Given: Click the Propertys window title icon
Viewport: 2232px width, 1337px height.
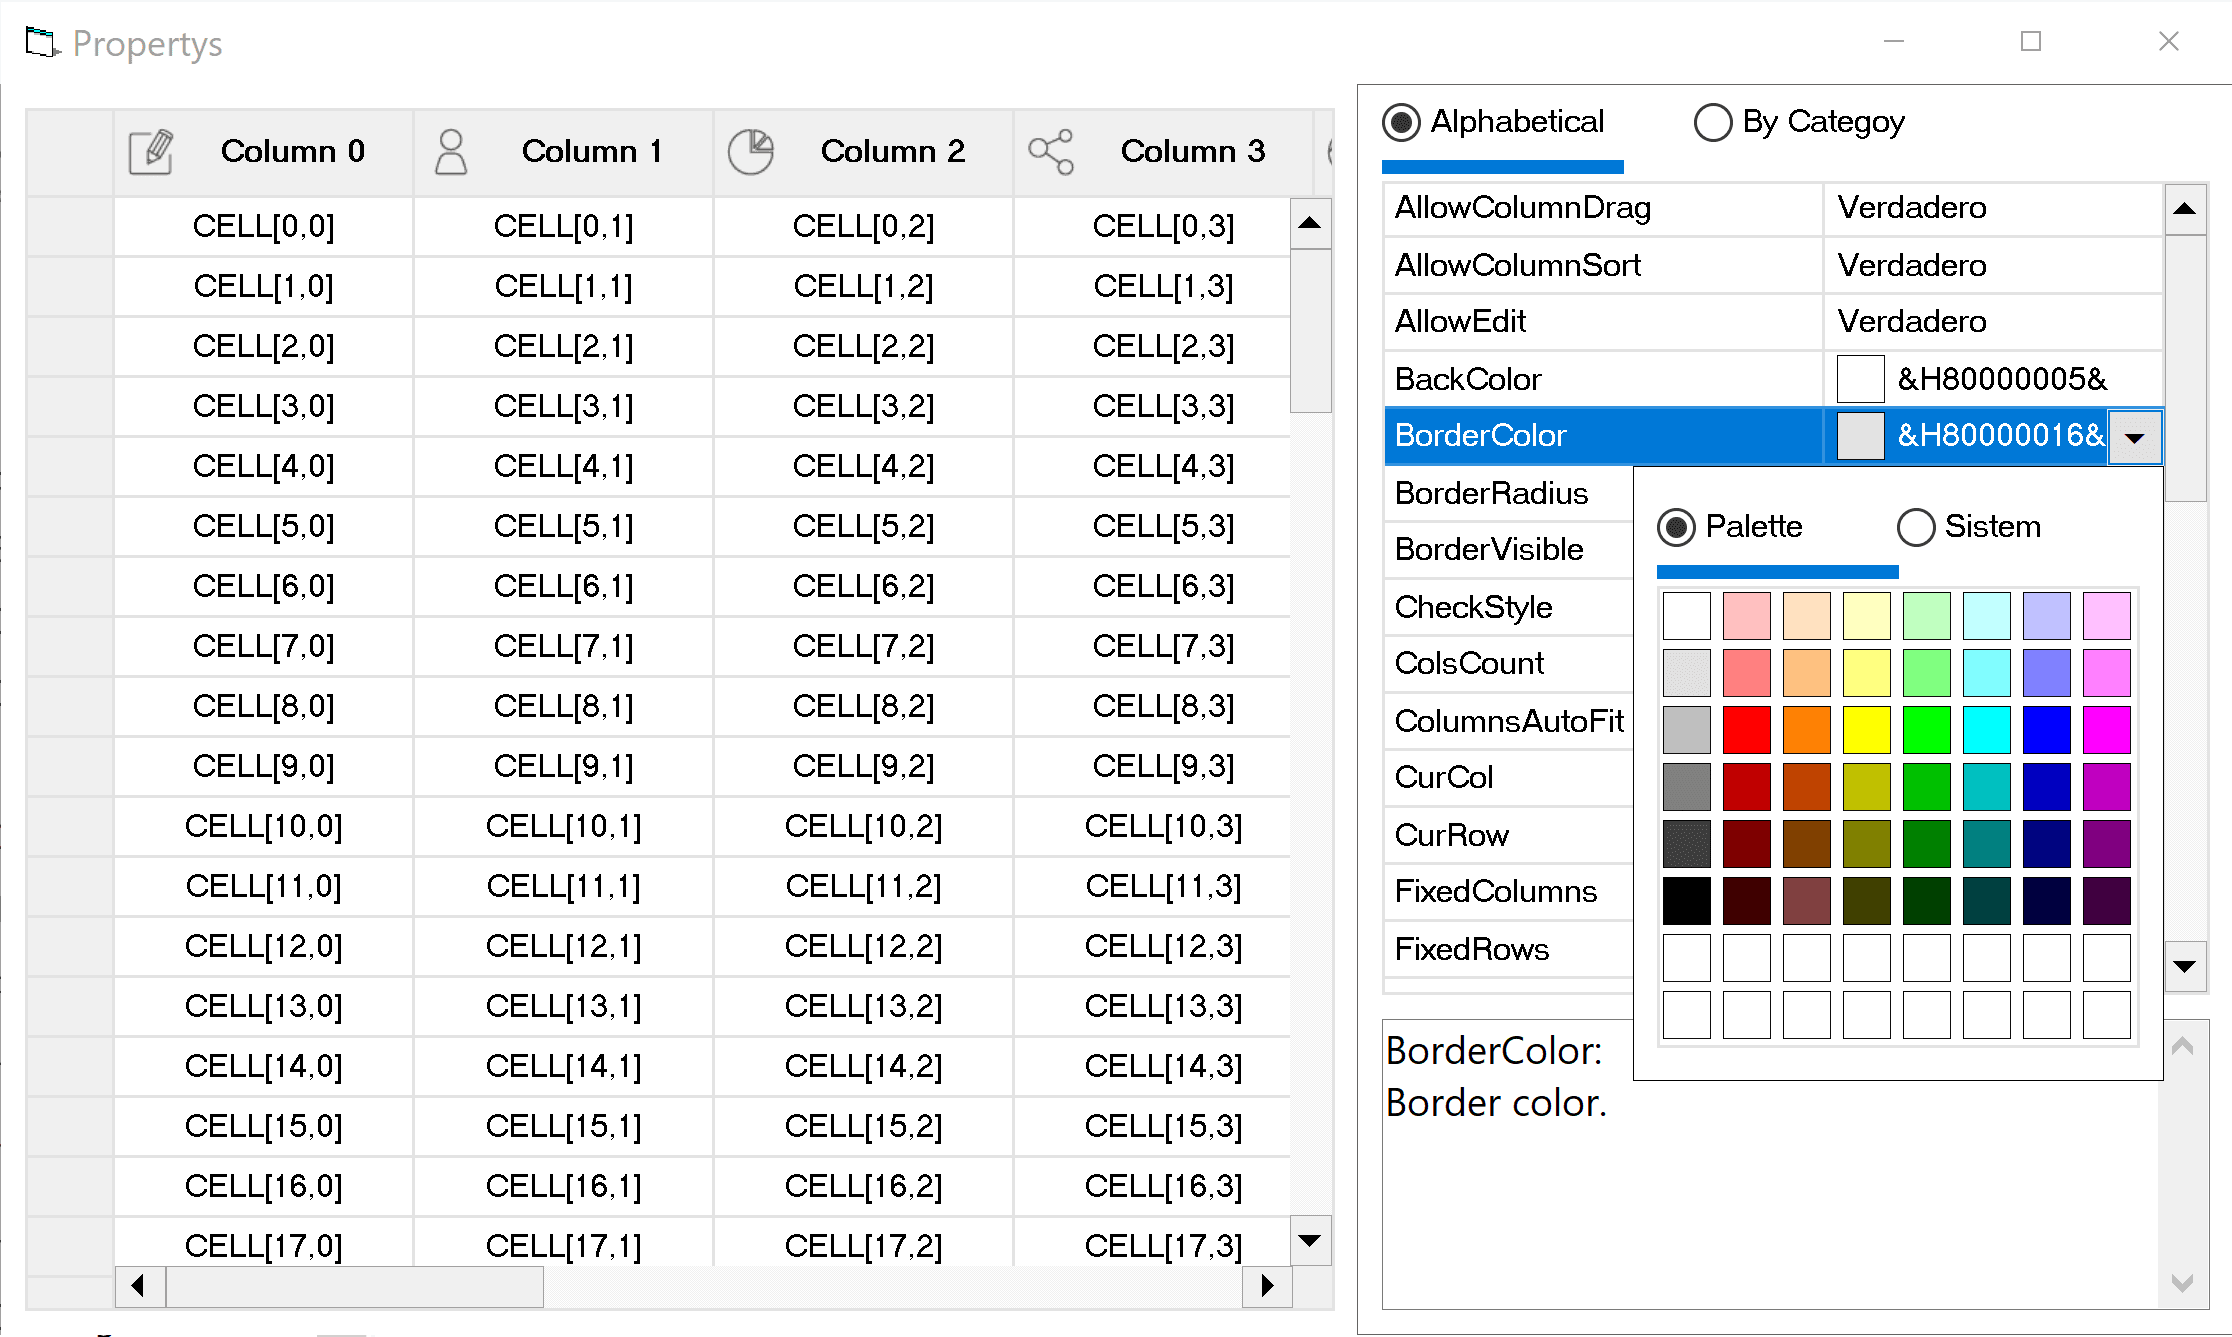Looking at the screenshot, I should [x=42, y=43].
